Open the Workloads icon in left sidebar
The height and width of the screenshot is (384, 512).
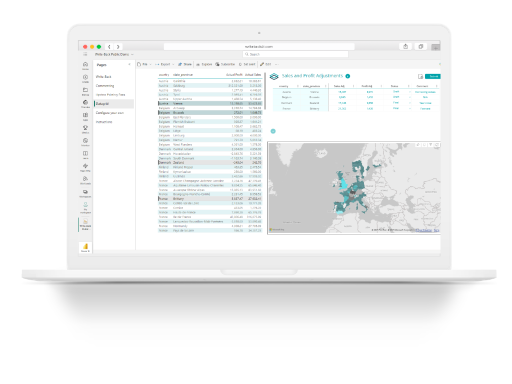click(x=85, y=180)
